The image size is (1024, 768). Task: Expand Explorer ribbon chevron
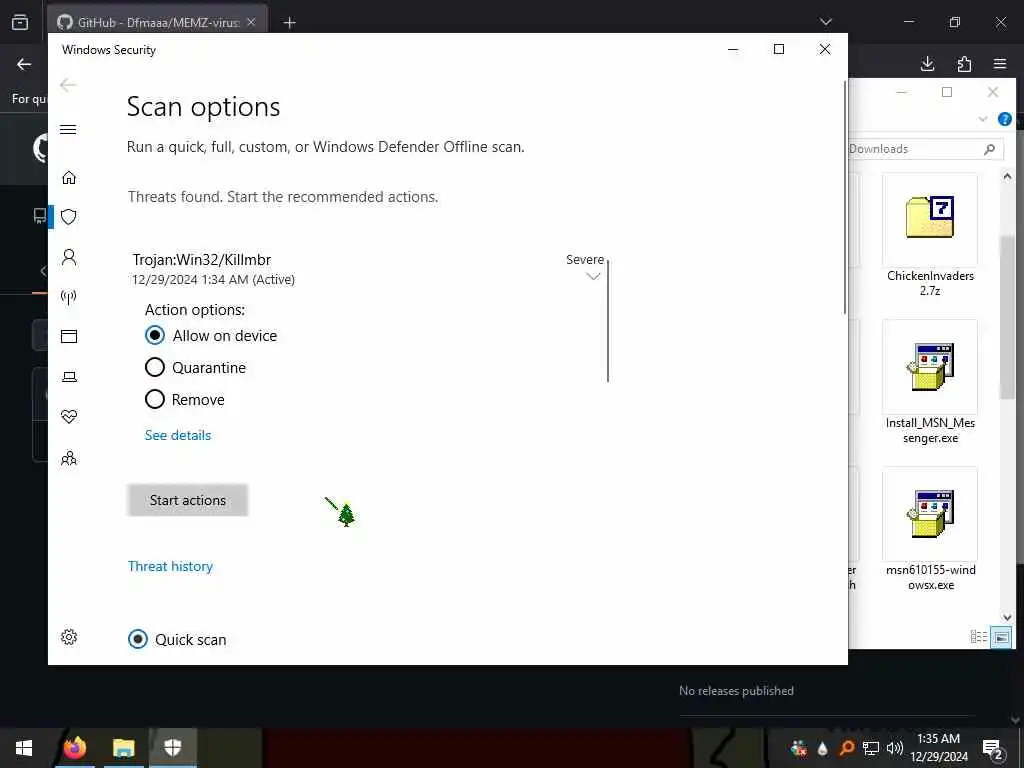tap(982, 119)
